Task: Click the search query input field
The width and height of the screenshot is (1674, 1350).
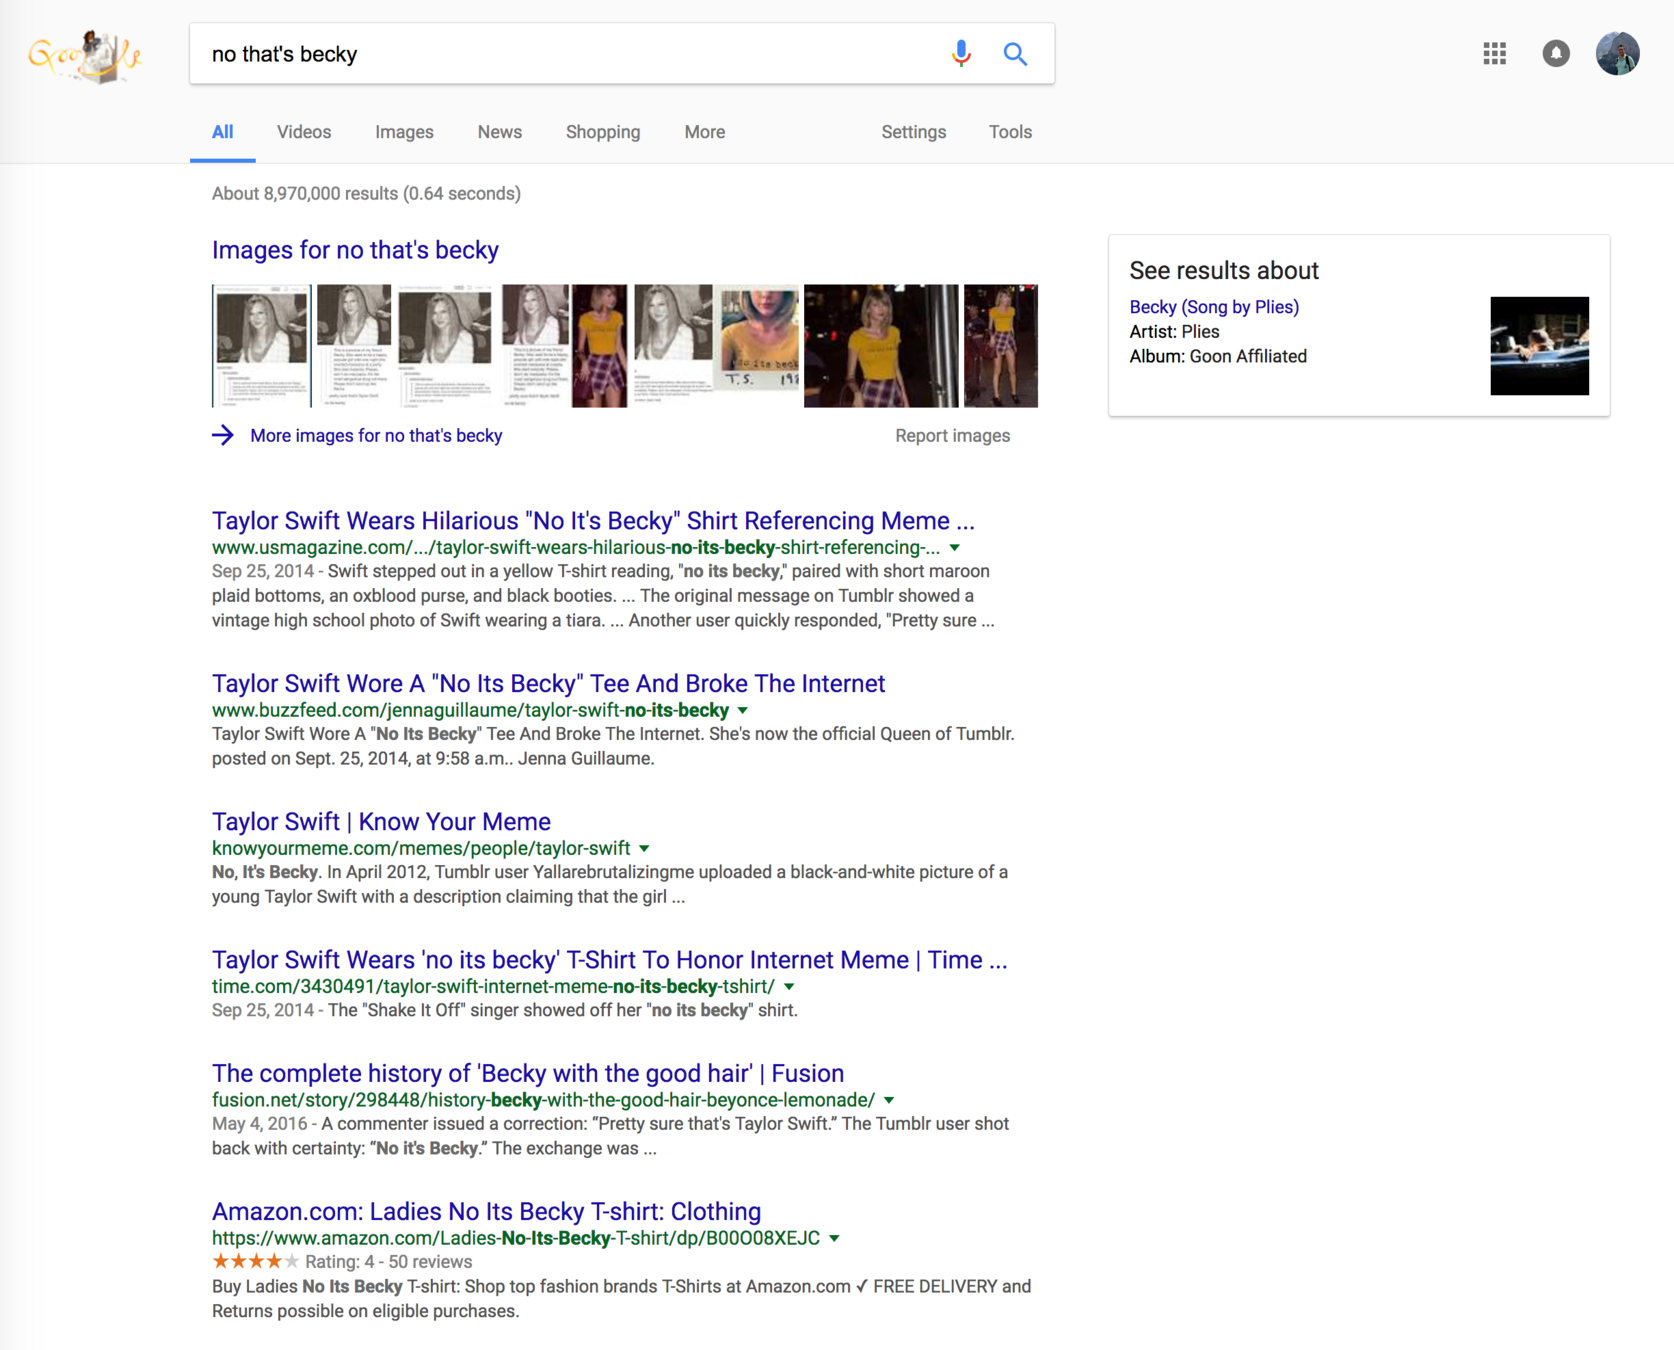Action: [570, 54]
